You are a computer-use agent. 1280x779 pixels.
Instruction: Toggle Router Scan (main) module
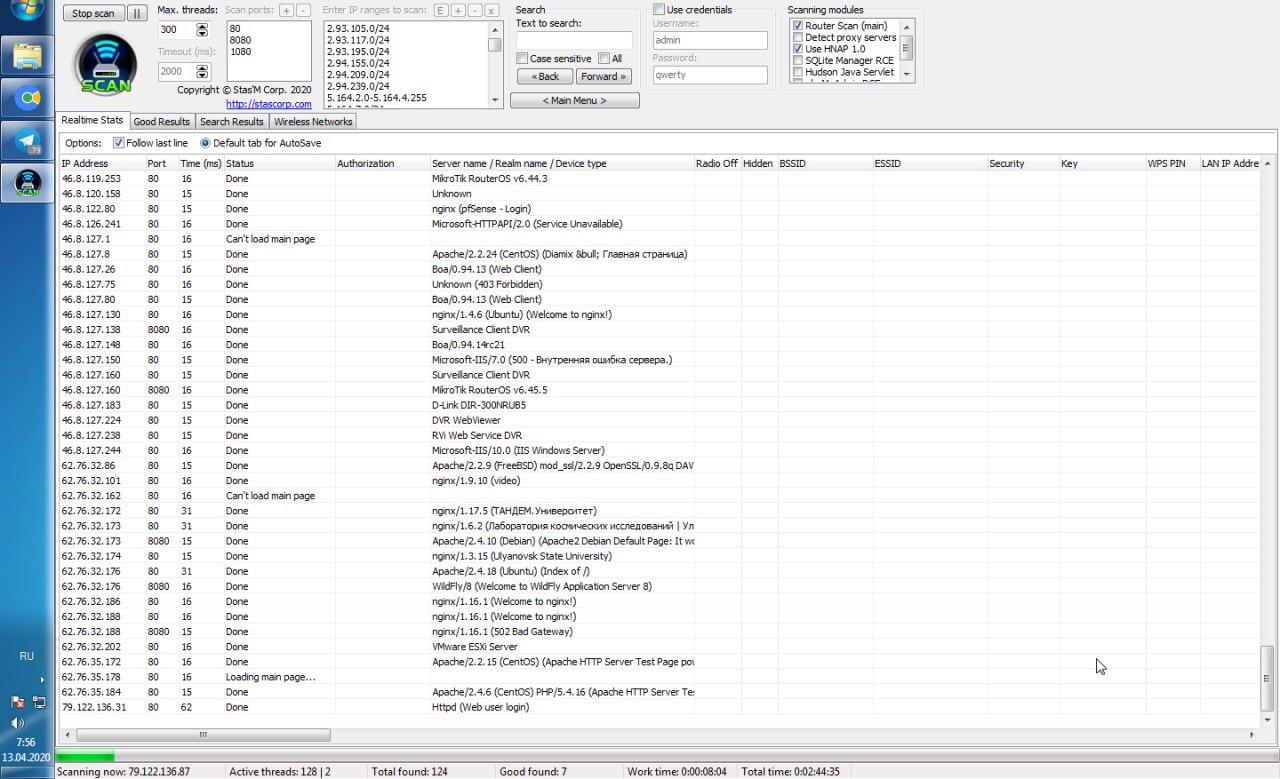click(x=797, y=26)
